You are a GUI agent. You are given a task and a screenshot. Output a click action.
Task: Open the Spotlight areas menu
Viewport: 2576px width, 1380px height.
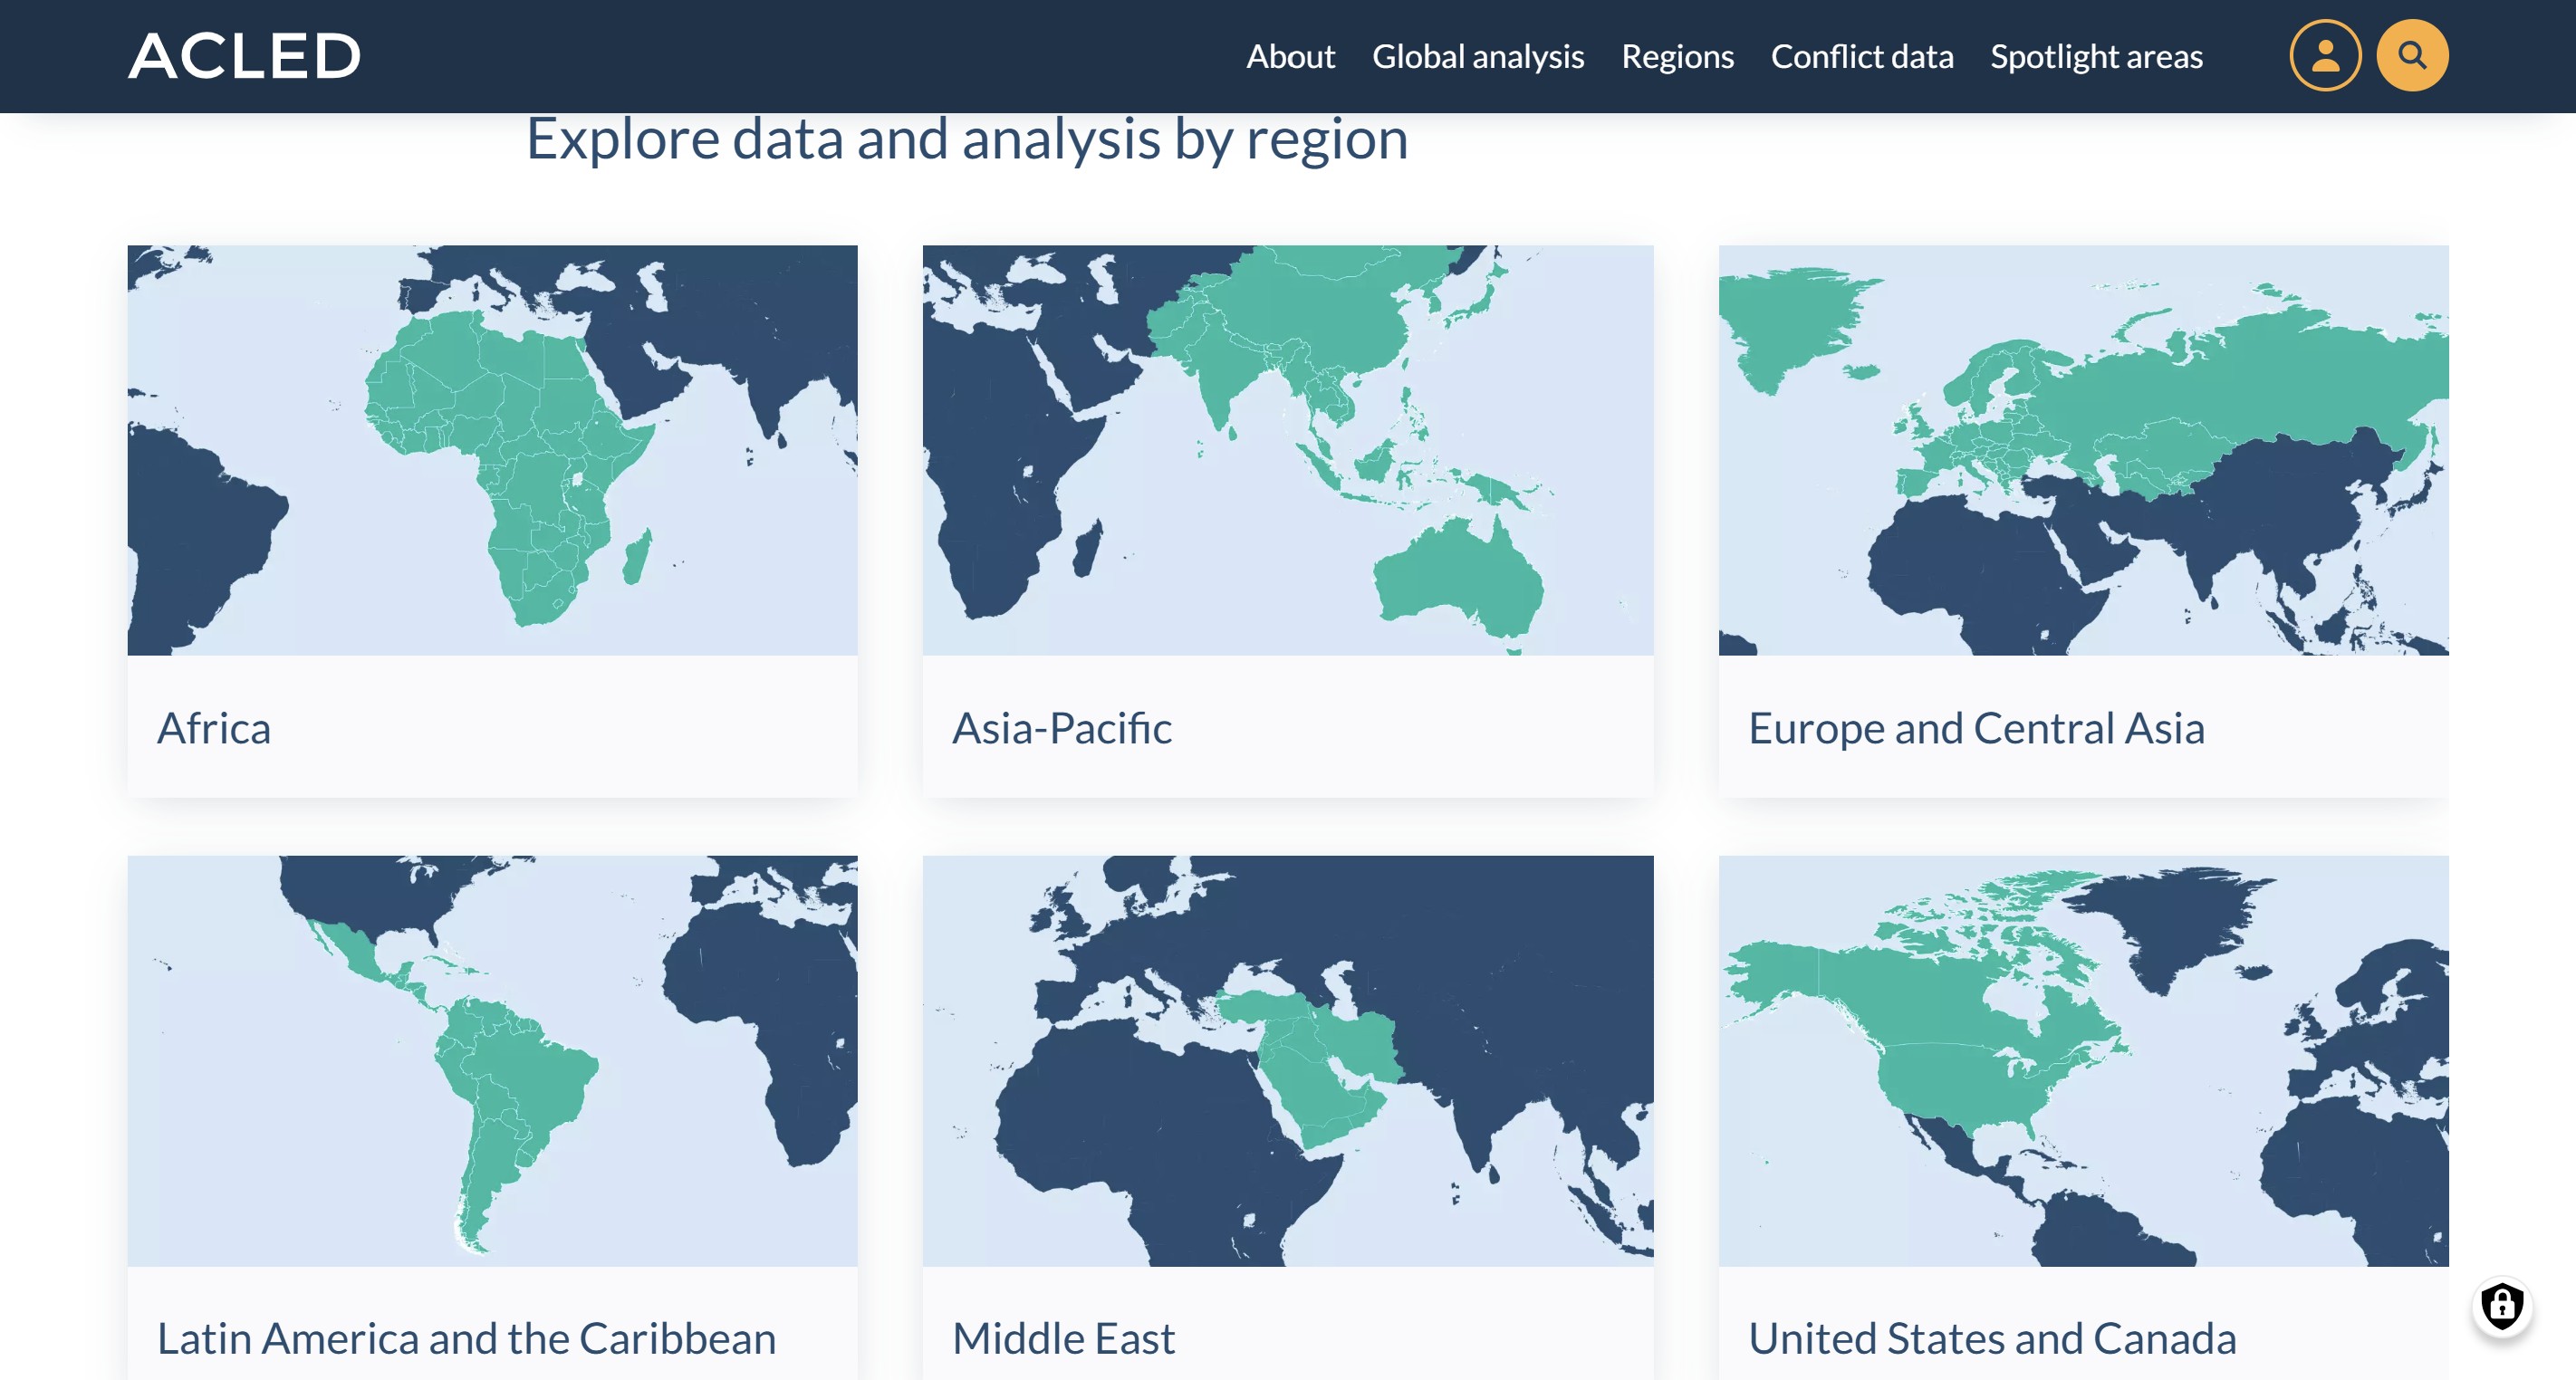click(x=2096, y=57)
